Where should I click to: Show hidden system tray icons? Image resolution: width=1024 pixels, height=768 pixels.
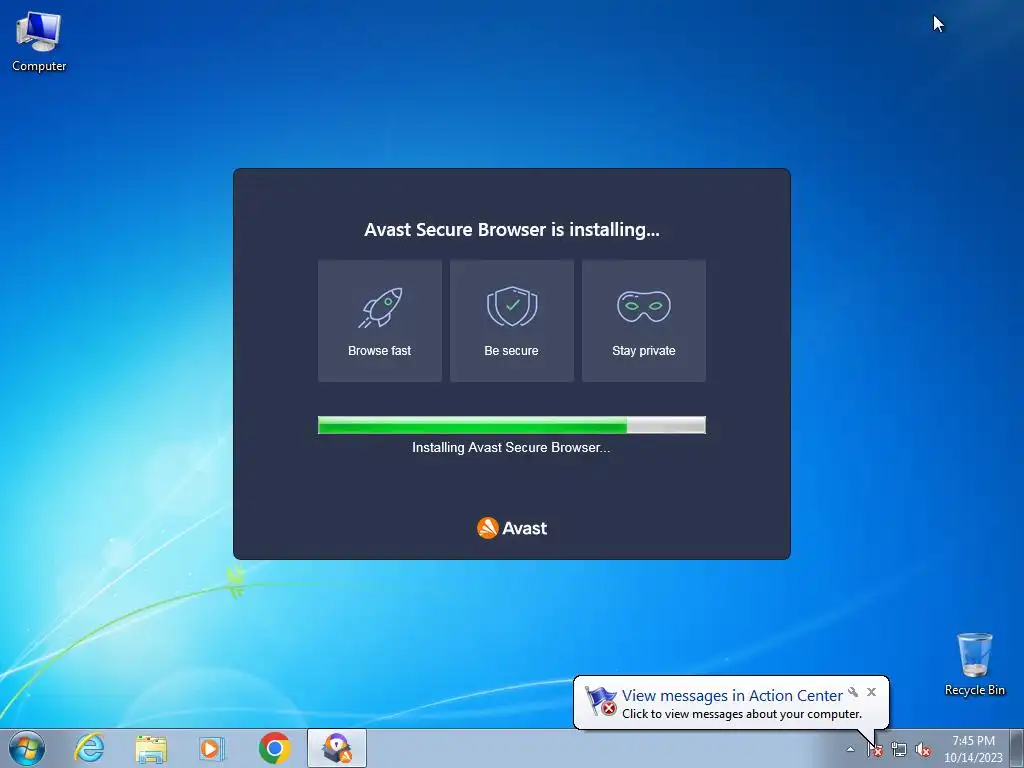pyautogui.click(x=850, y=749)
